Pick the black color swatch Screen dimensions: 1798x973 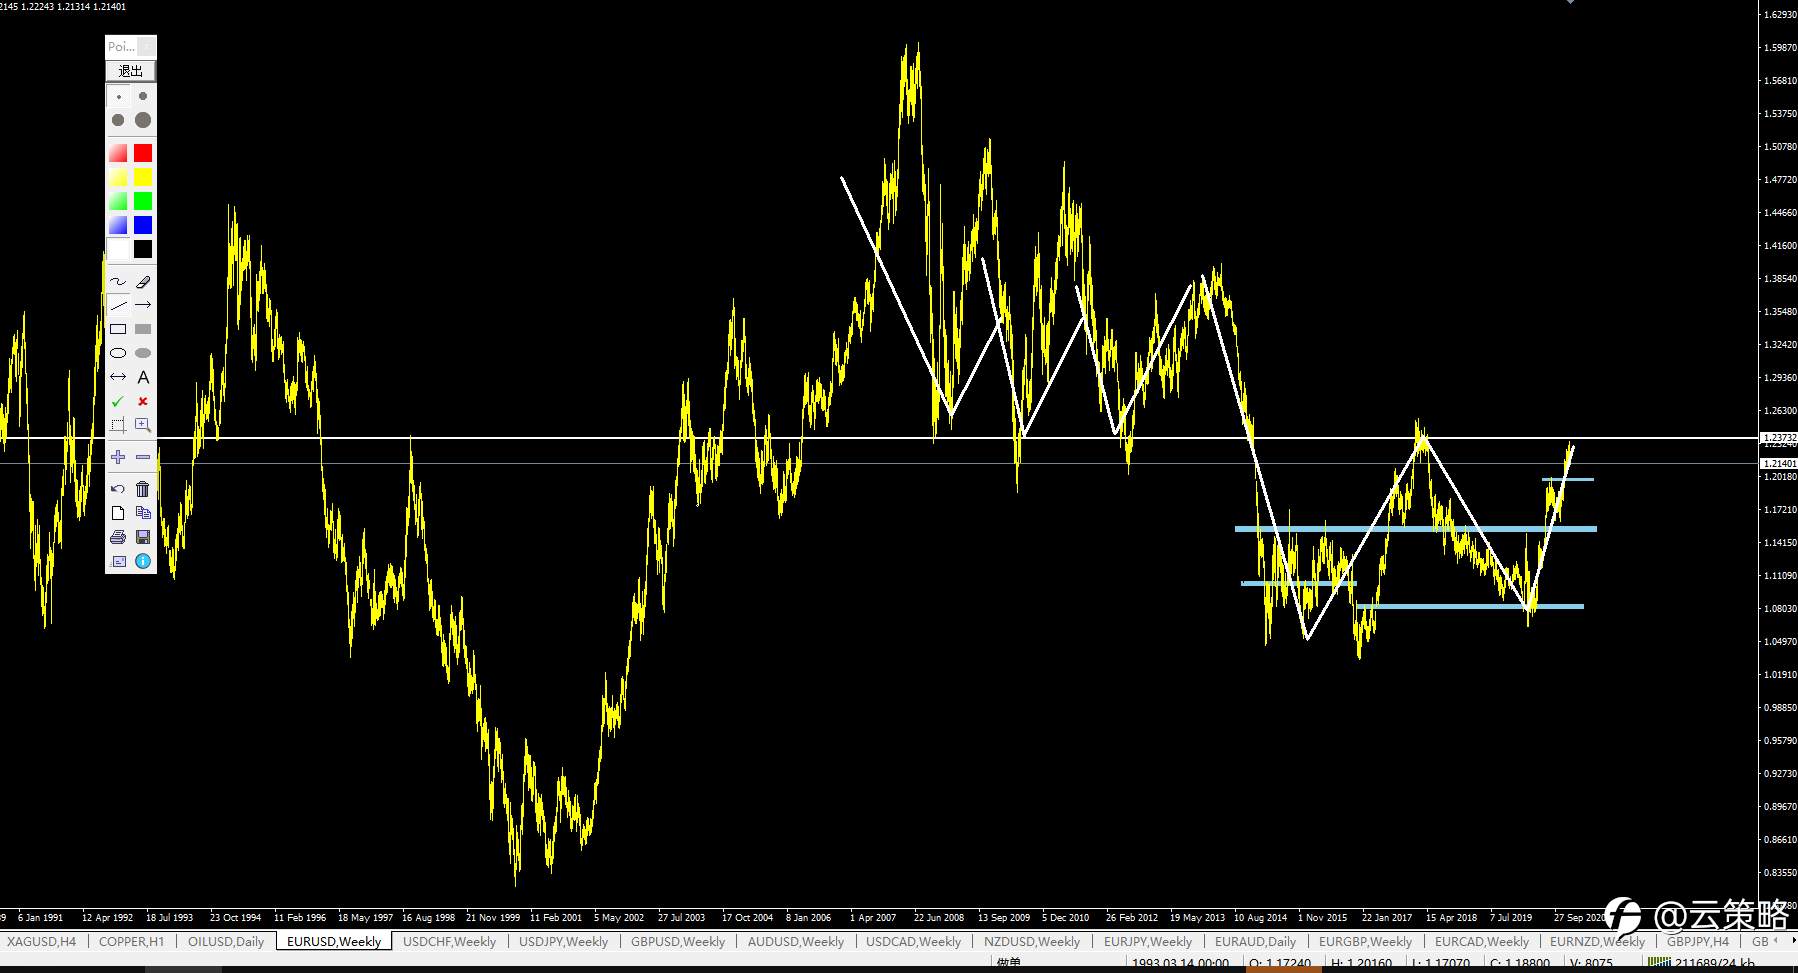[x=143, y=249]
